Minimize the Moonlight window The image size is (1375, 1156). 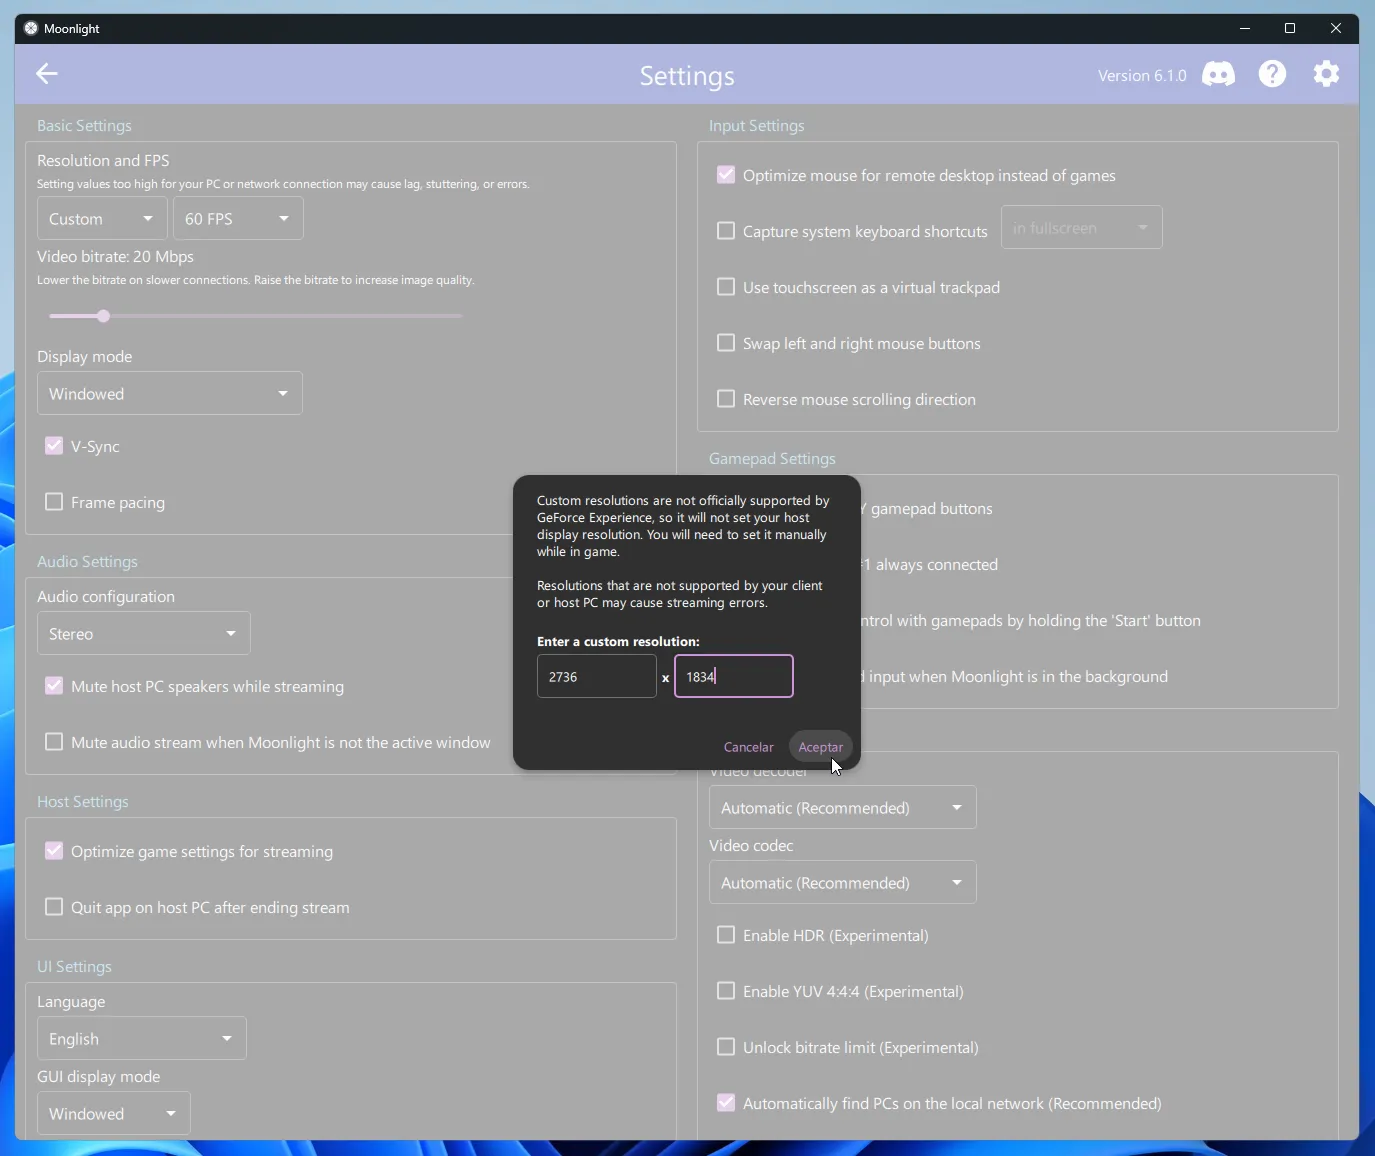tap(1245, 28)
